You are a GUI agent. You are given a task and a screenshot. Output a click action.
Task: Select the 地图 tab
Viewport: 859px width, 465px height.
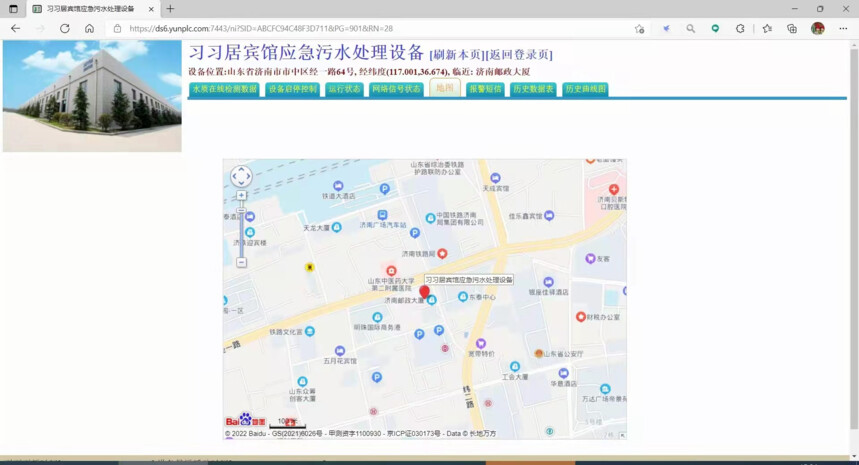(x=445, y=88)
